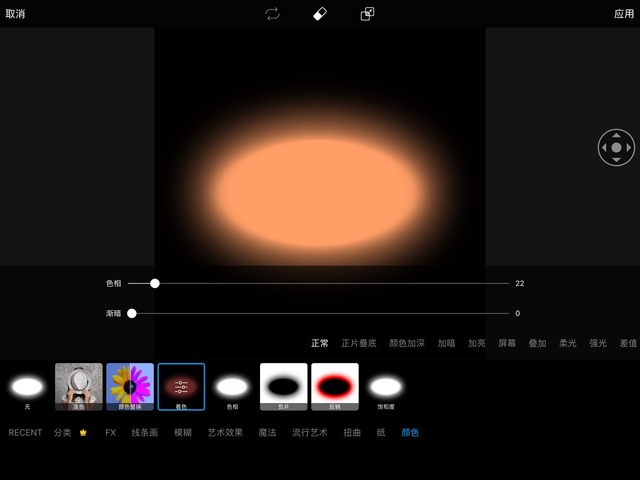
Task: Select the eraser tool in top bar
Action: click(x=320, y=14)
